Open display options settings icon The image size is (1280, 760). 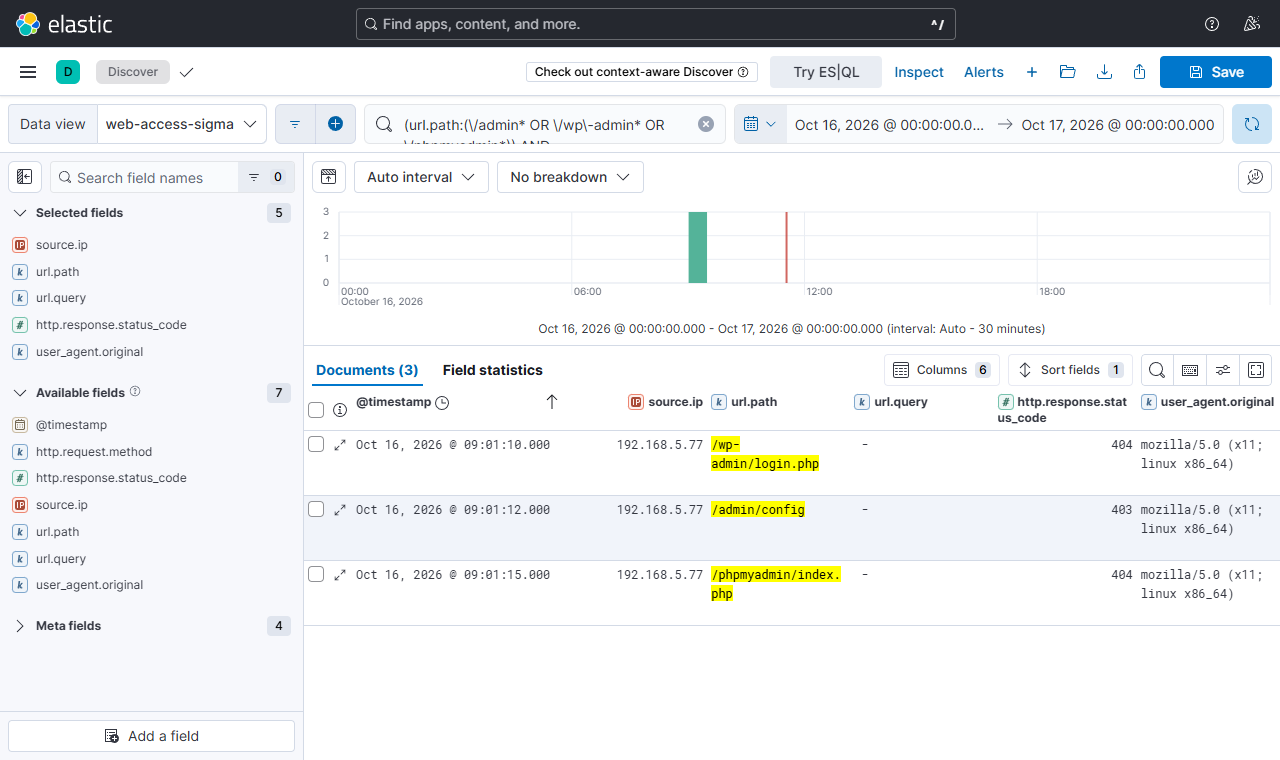pos(1223,370)
